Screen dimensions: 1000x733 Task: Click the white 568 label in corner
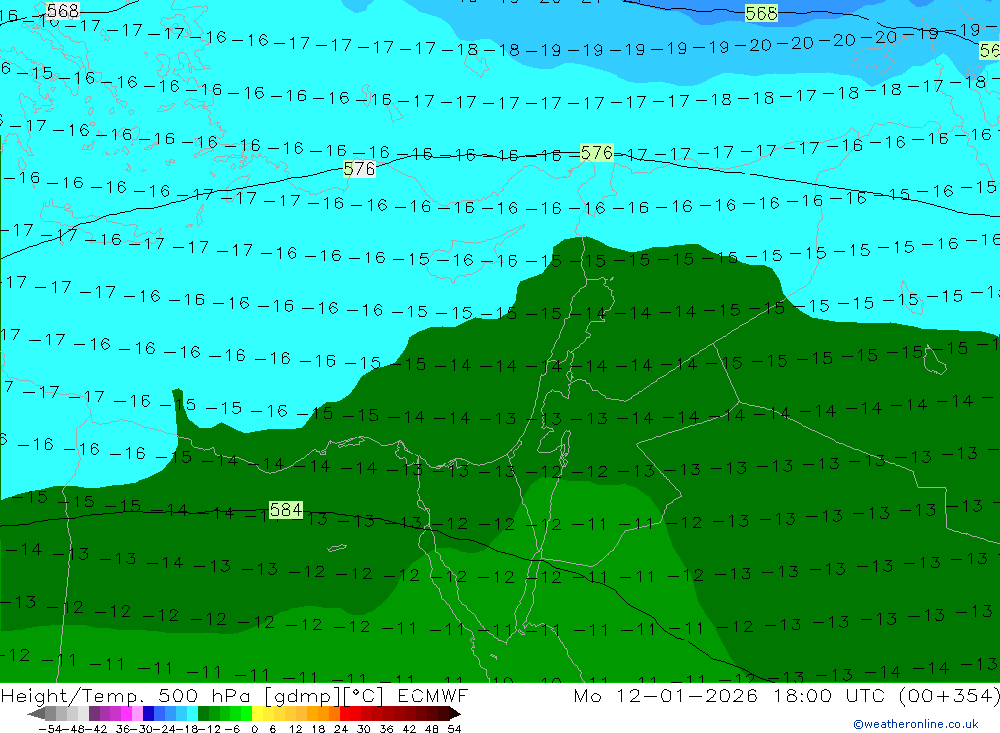[63, 10]
